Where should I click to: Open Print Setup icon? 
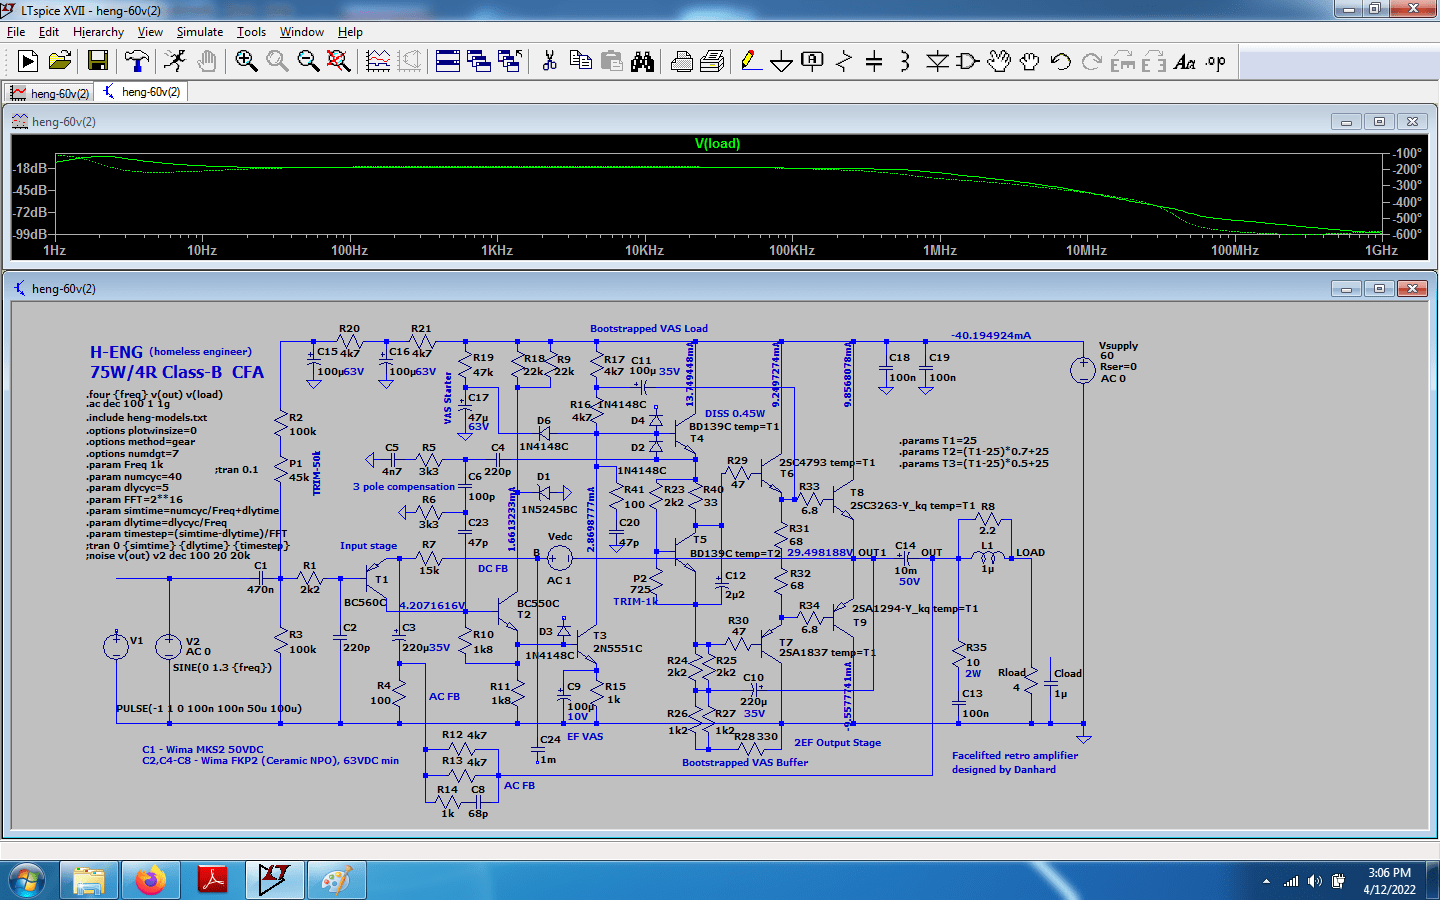(712, 62)
